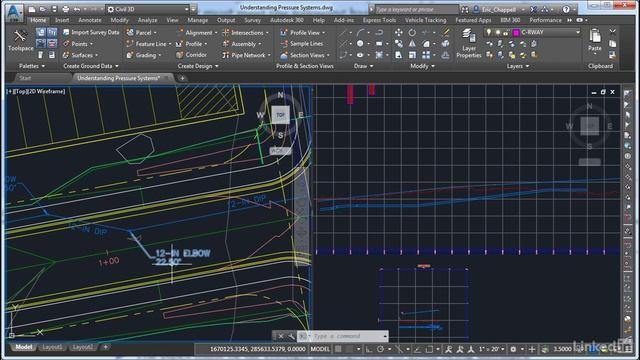Switch to the Layout1 tab

tap(52, 347)
